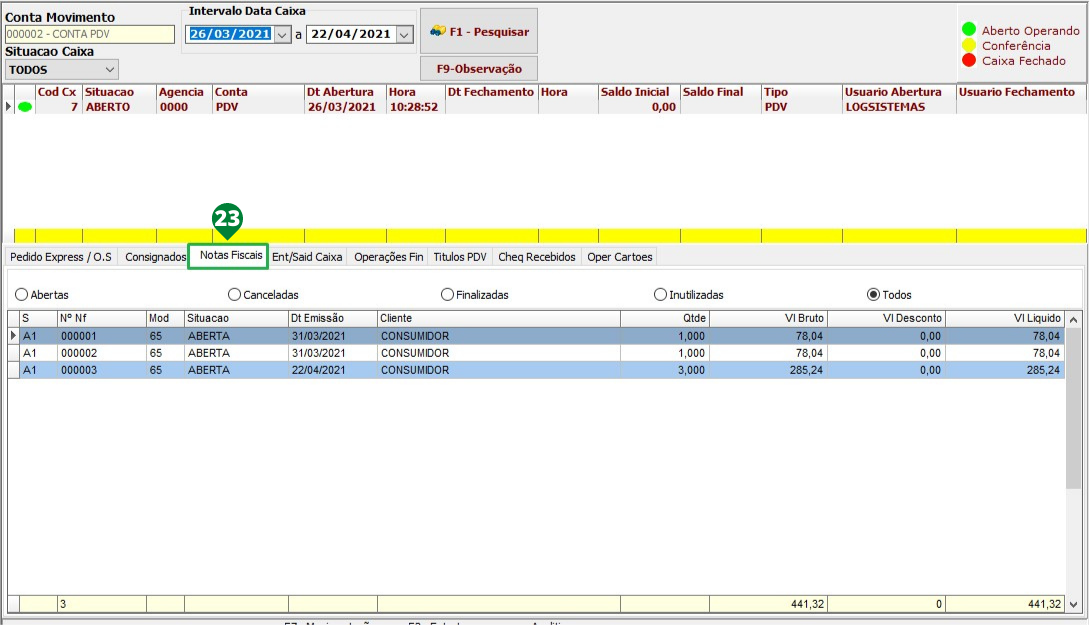
Task: Switch to the Ent/Said Caixa tab
Action: click(x=307, y=257)
